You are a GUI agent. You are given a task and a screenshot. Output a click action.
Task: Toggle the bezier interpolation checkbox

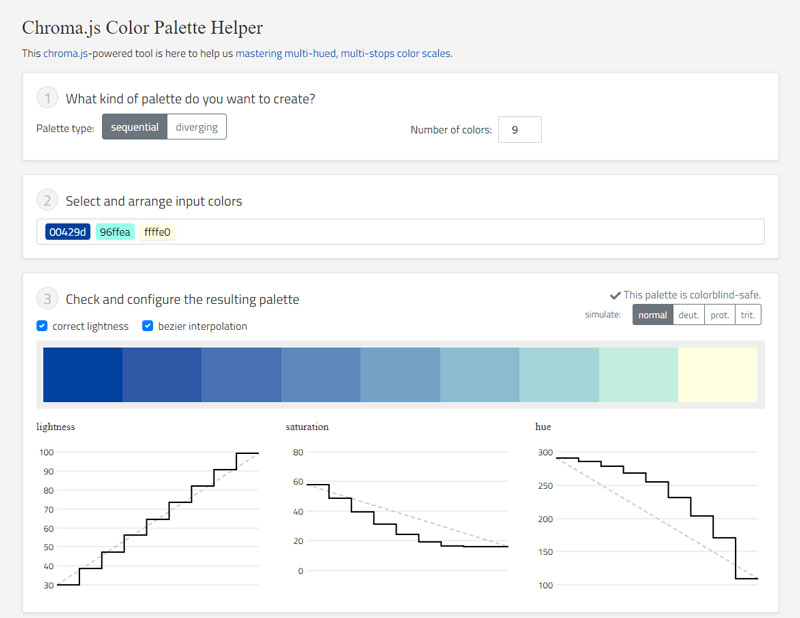147,326
